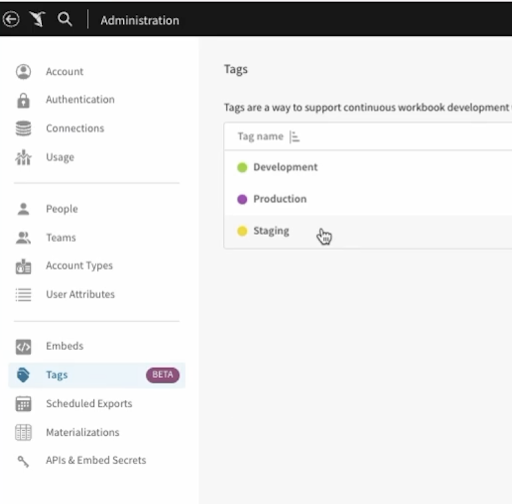The height and width of the screenshot is (504, 512).
Task: Click the Usage chart icon
Action: tap(23, 157)
